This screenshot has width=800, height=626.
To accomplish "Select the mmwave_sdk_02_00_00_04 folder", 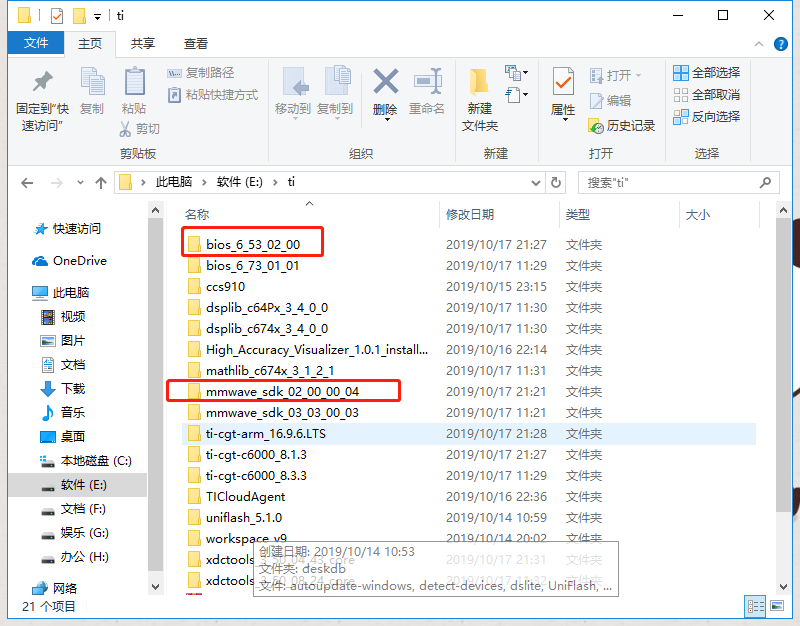I will click(282, 391).
